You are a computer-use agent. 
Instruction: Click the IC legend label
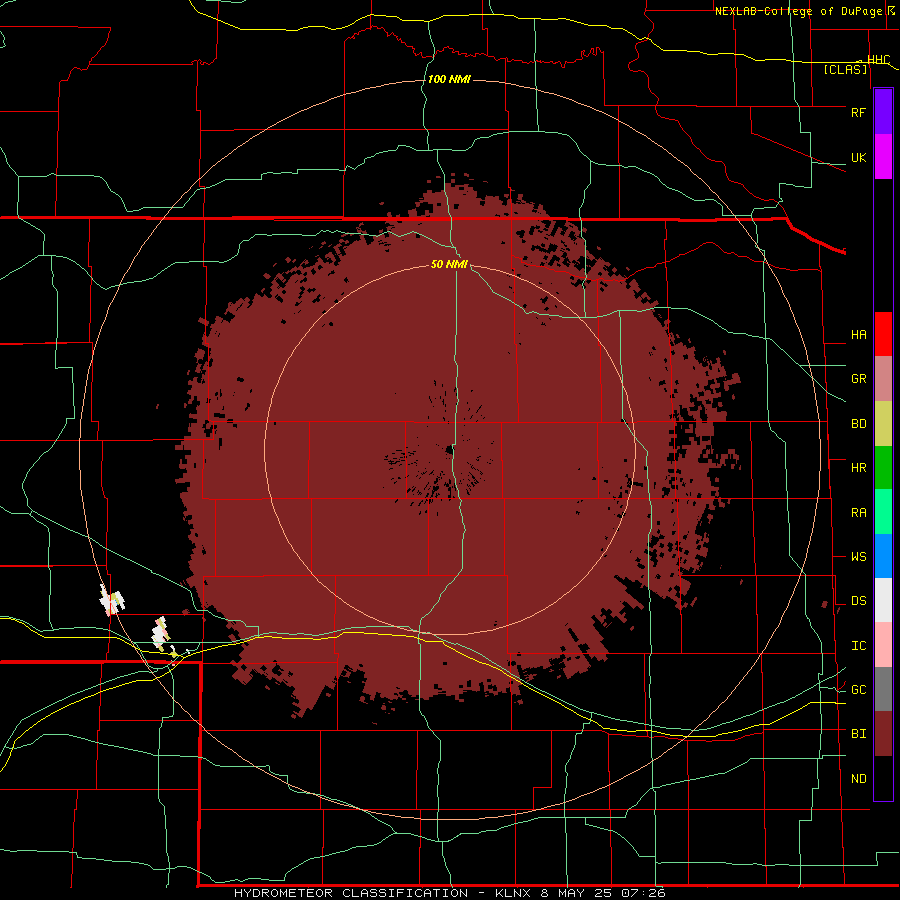(x=858, y=646)
